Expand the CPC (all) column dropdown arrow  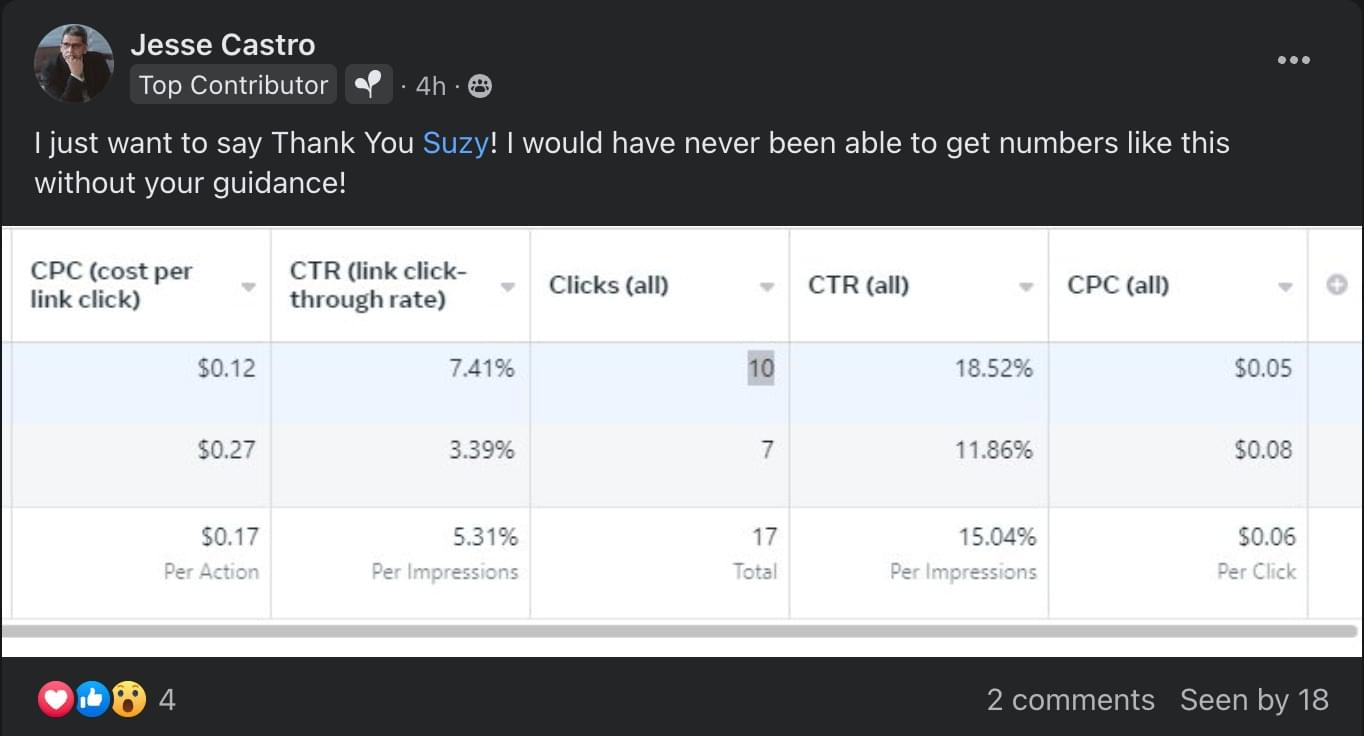click(1285, 287)
